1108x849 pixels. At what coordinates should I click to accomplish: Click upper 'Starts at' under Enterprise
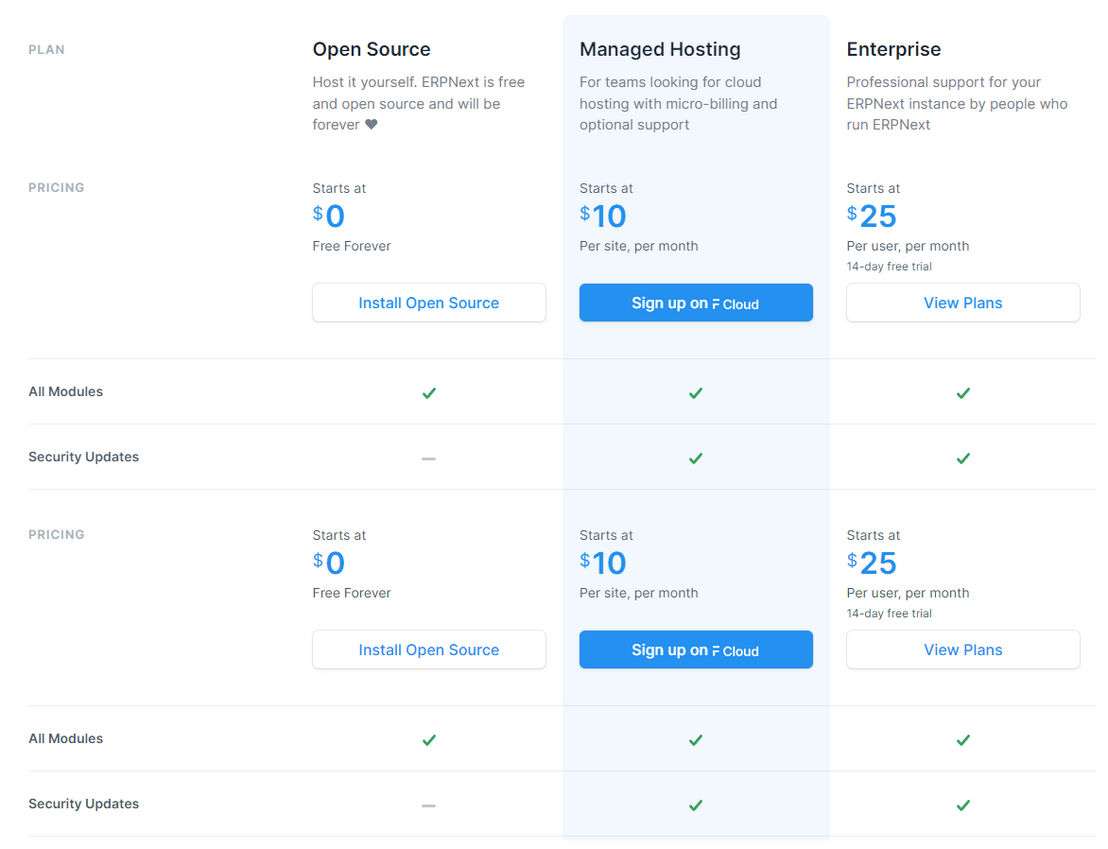point(873,188)
